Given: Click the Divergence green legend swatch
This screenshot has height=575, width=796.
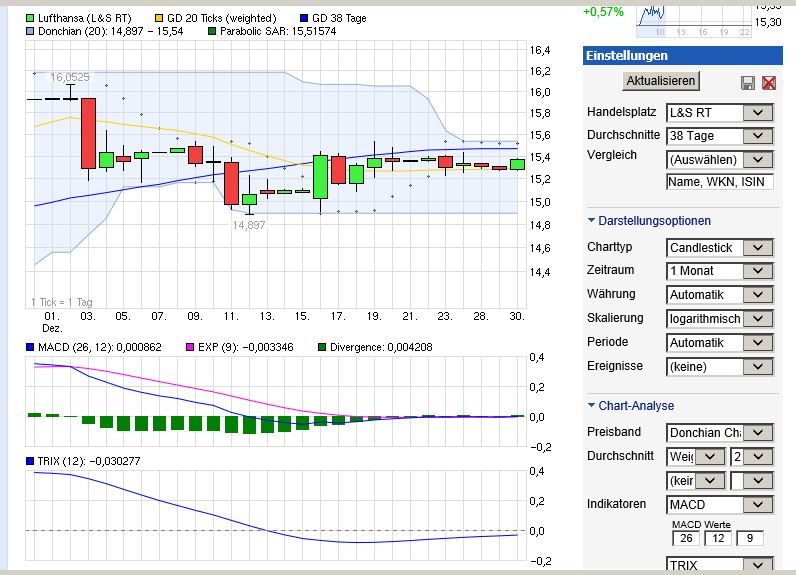Looking at the screenshot, I should (x=321, y=347).
